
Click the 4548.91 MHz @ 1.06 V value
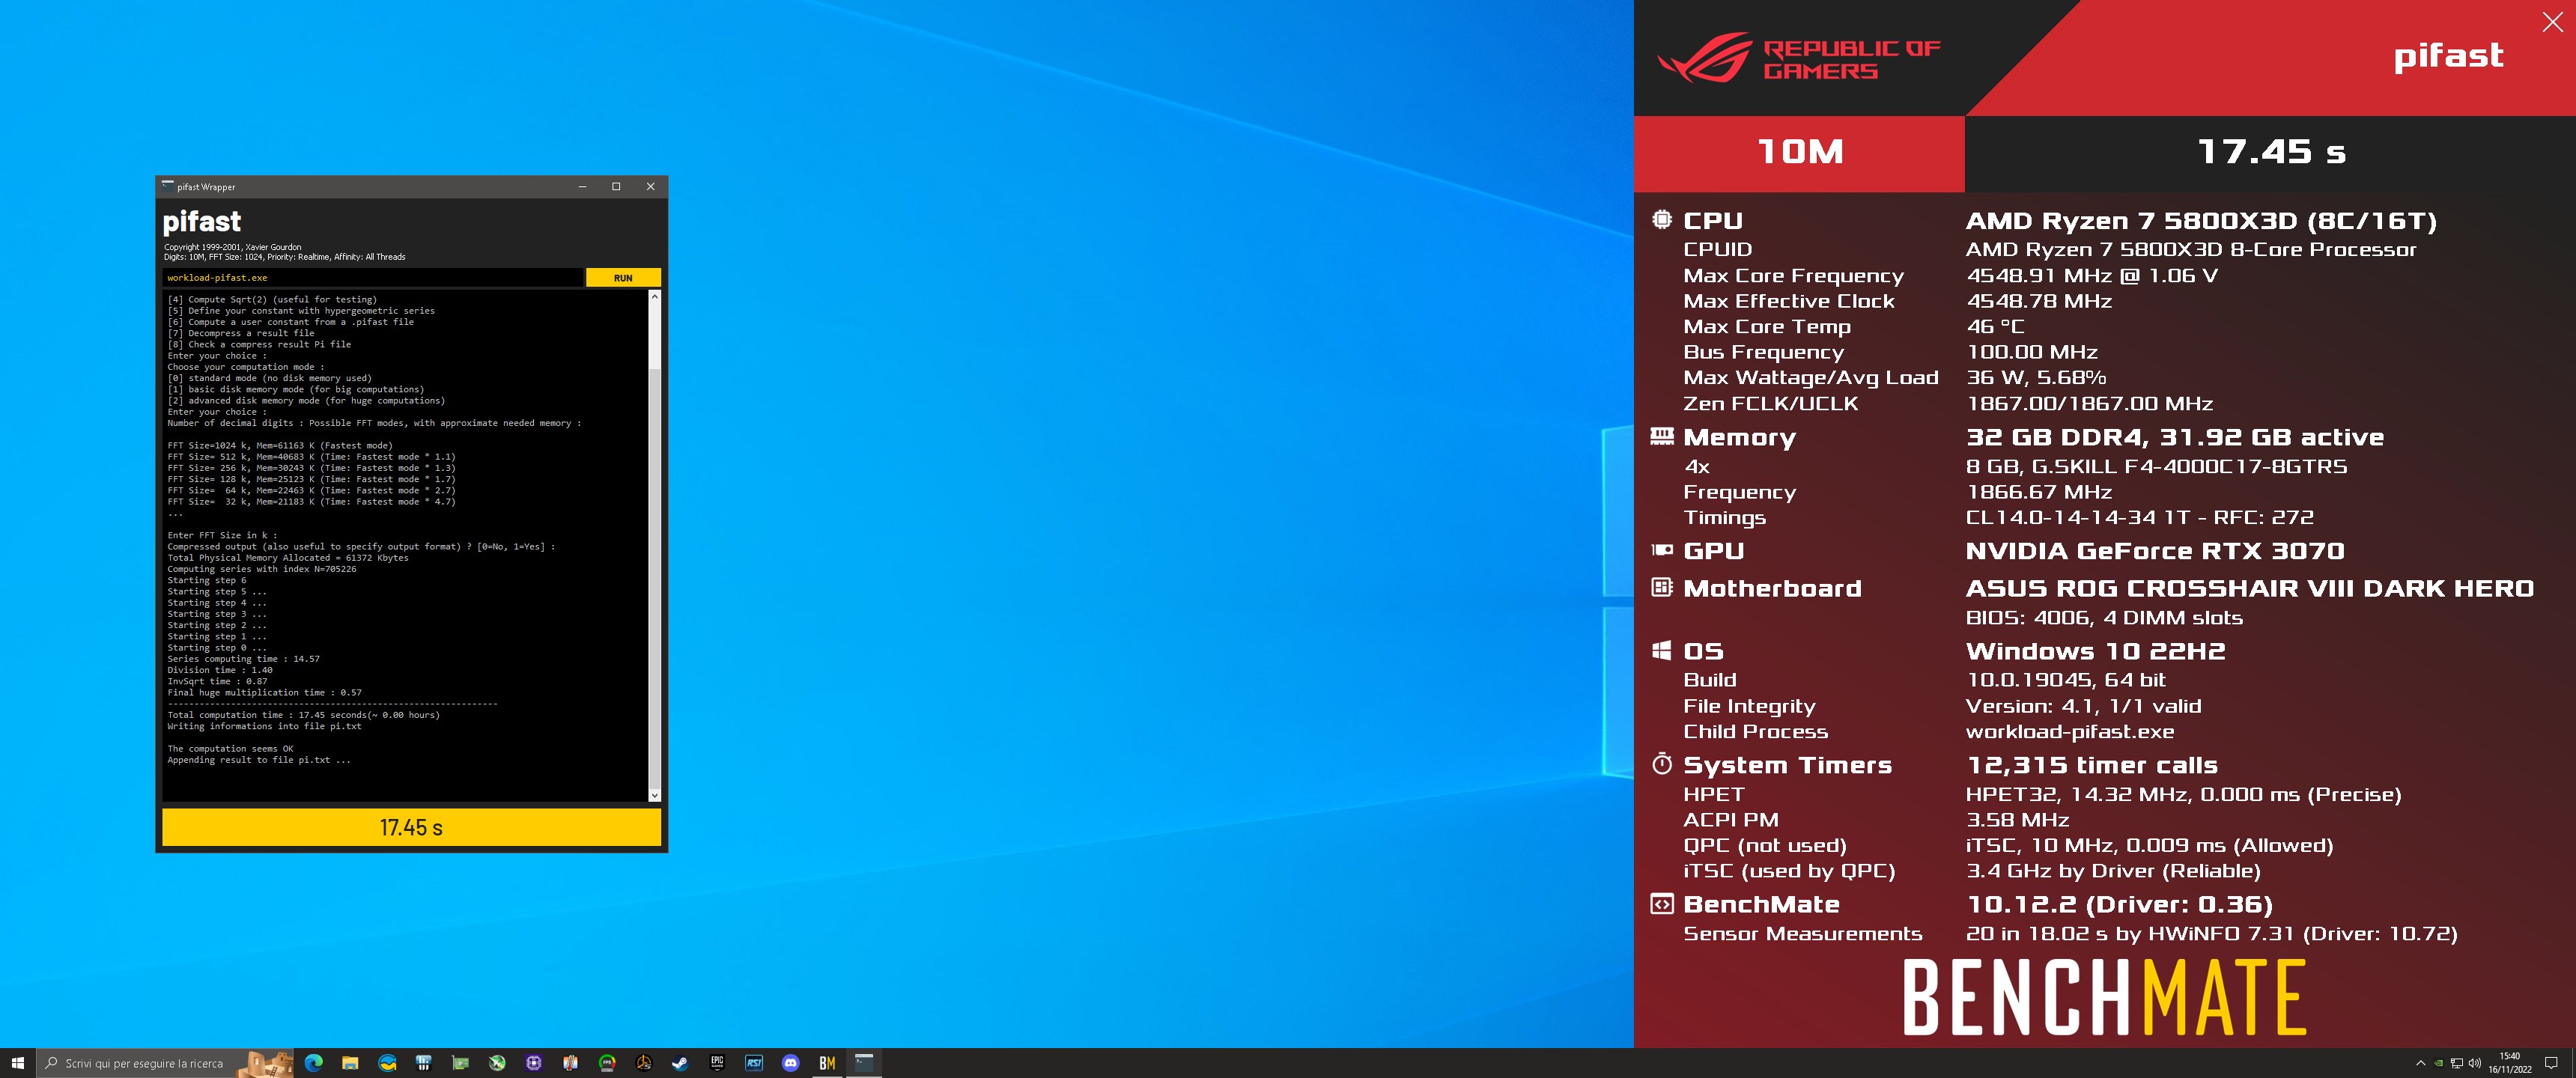pyautogui.click(x=2092, y=275)
